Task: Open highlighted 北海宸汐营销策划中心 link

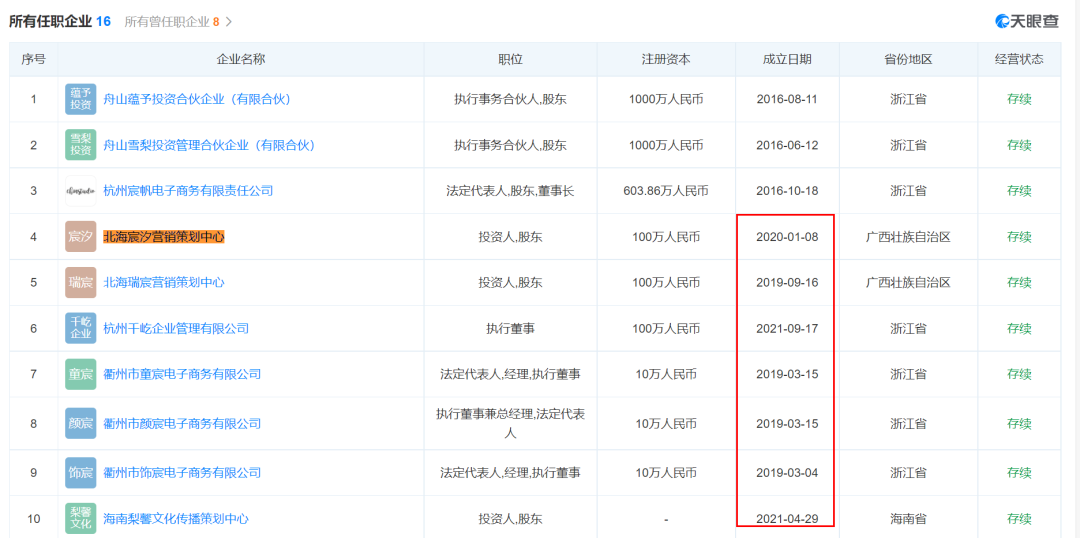Action: click(164, 237)
